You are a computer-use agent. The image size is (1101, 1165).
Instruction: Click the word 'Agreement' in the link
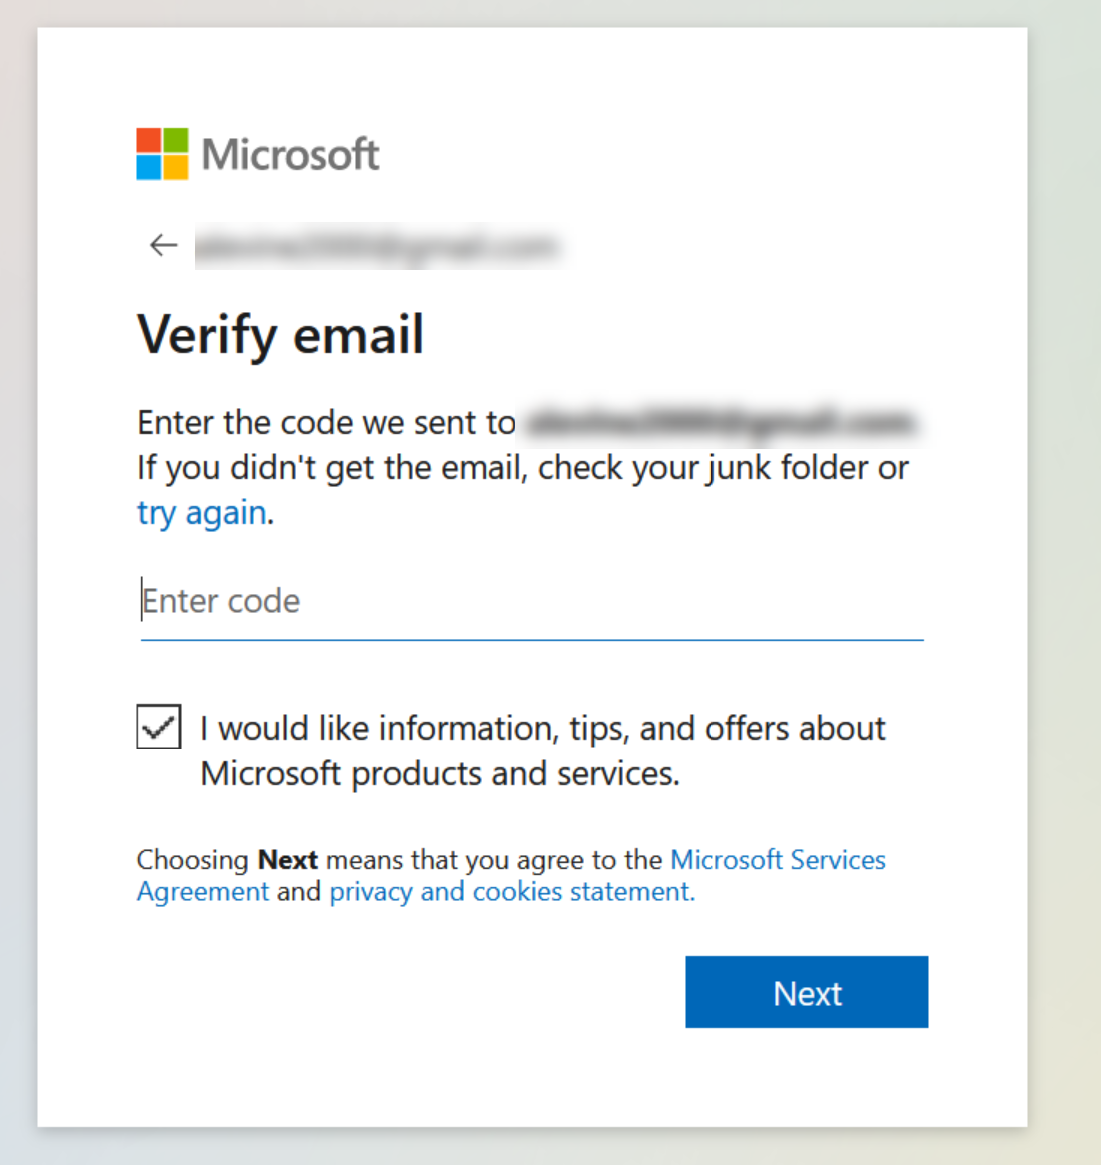pos(203,891)
